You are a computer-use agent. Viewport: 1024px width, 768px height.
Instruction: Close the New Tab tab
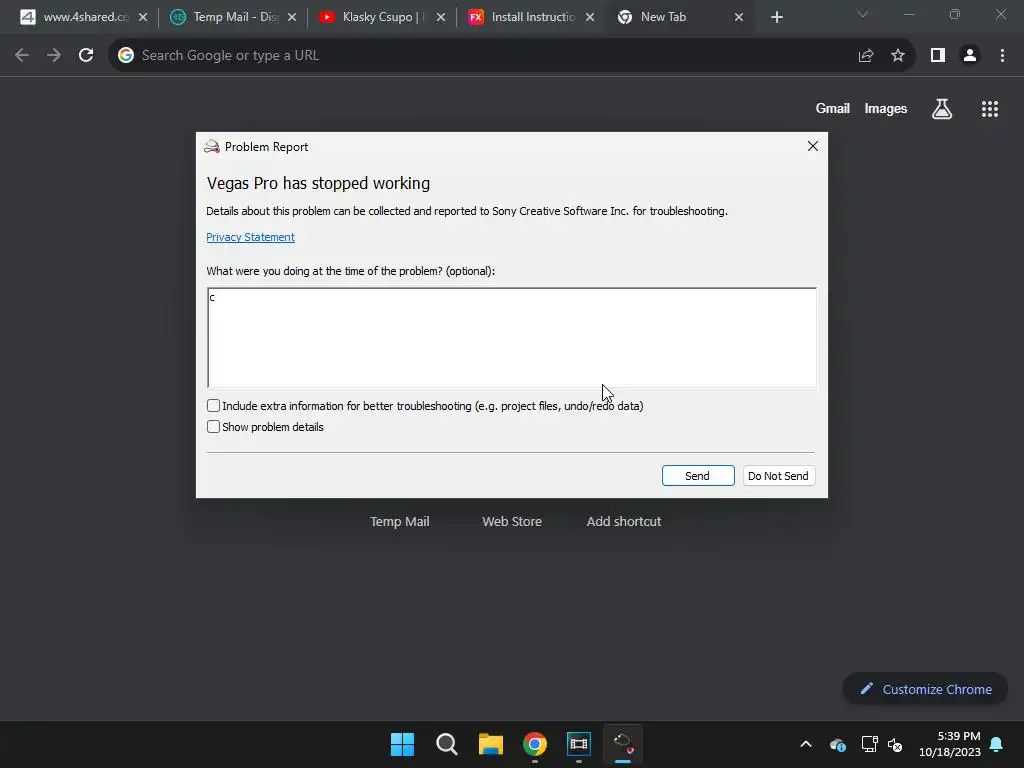pyautogui.click(x=739, y=17)
